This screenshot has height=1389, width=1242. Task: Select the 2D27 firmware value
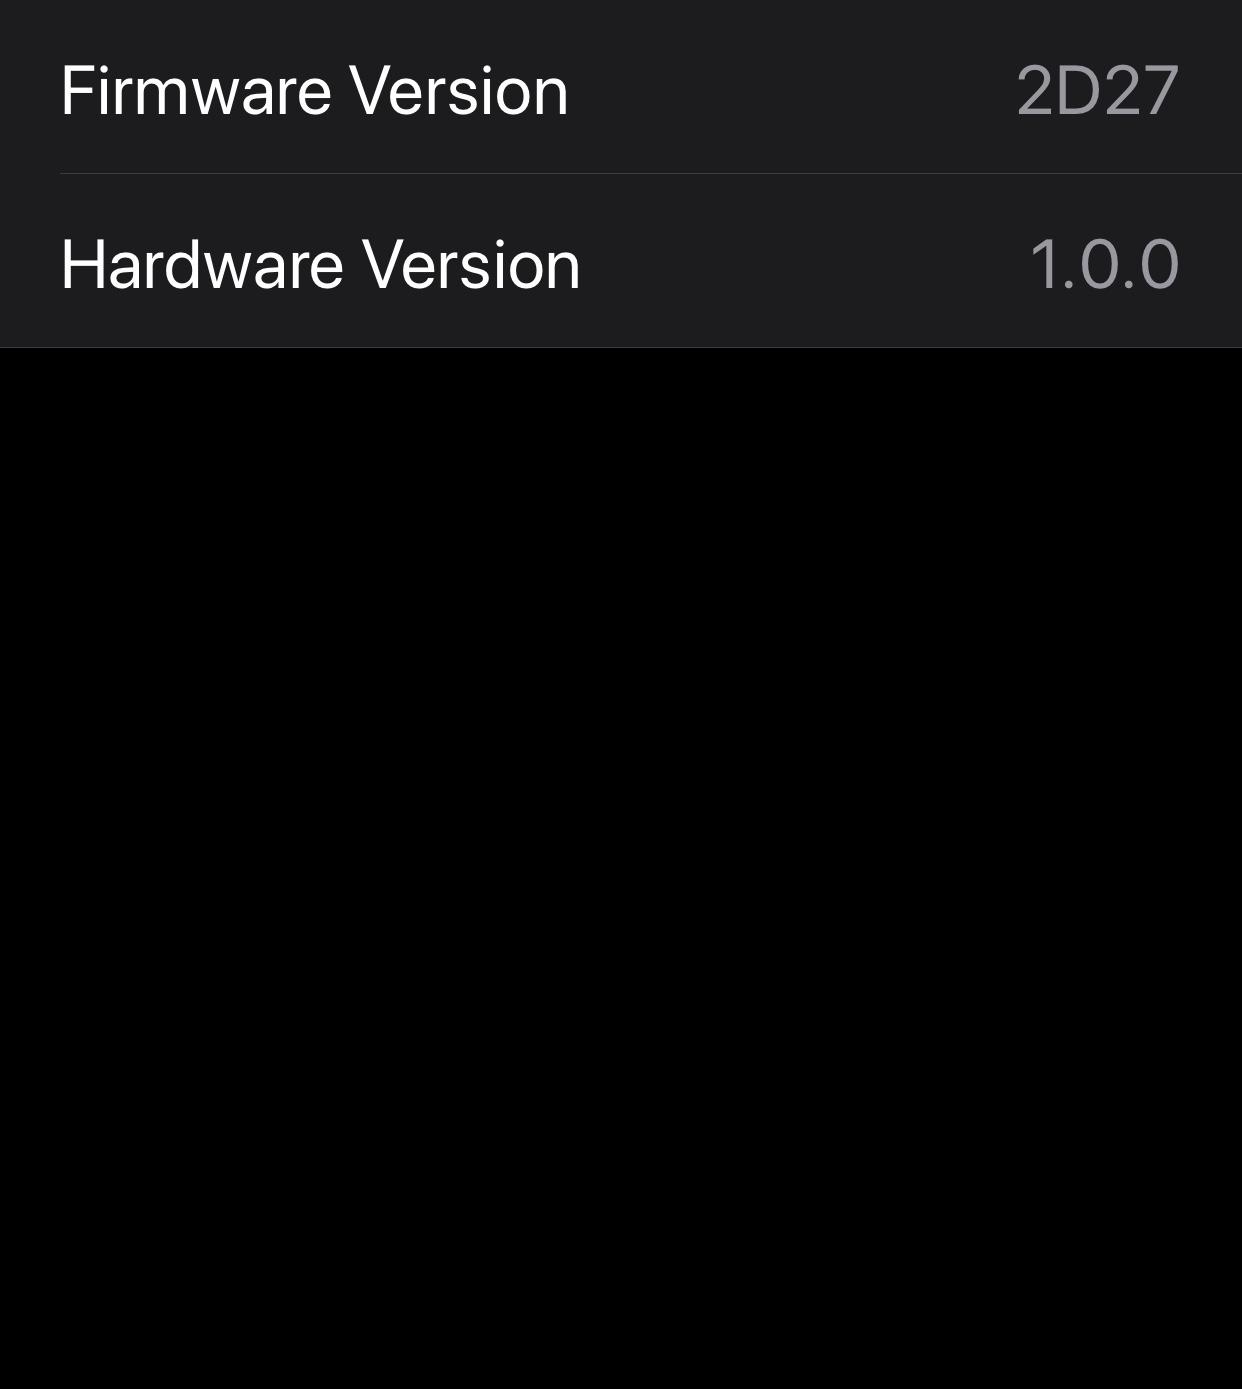pos(1097,91)
